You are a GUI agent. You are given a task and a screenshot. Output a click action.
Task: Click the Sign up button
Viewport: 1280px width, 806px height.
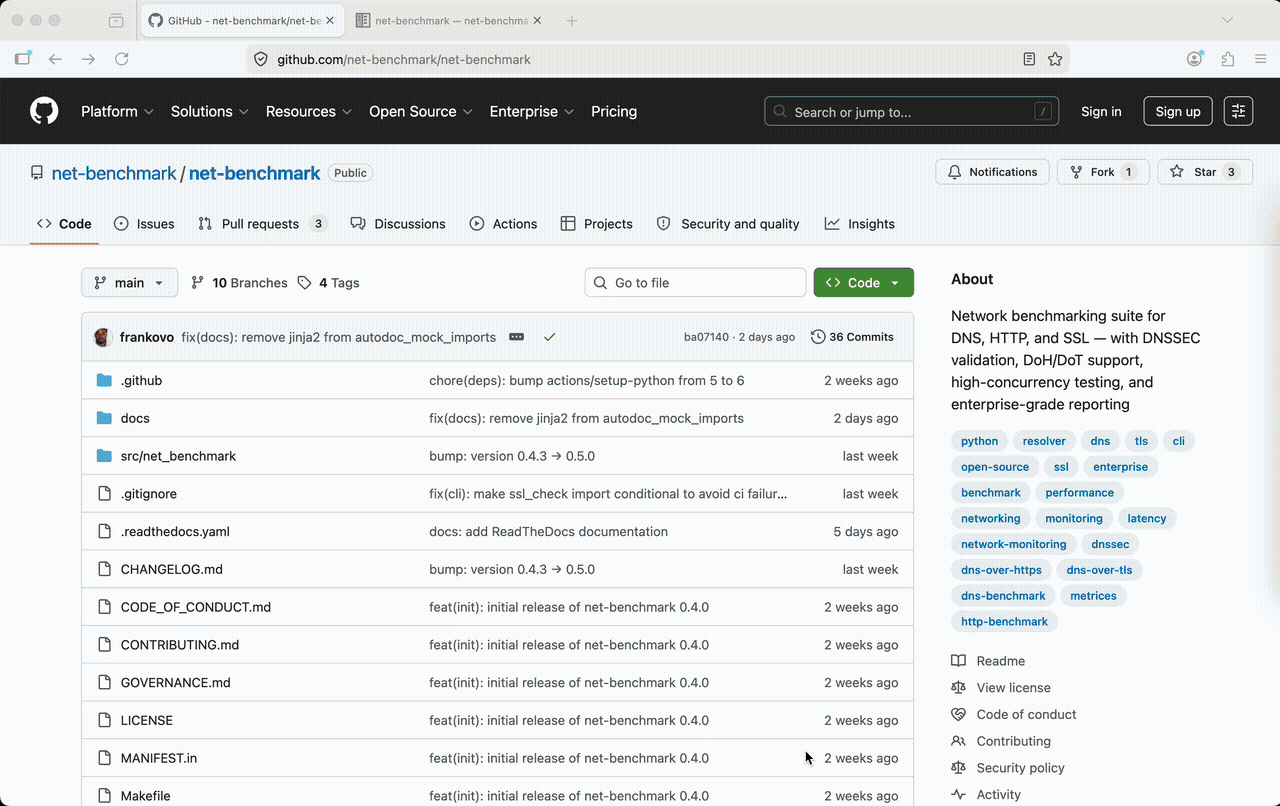coord(1178,111)
